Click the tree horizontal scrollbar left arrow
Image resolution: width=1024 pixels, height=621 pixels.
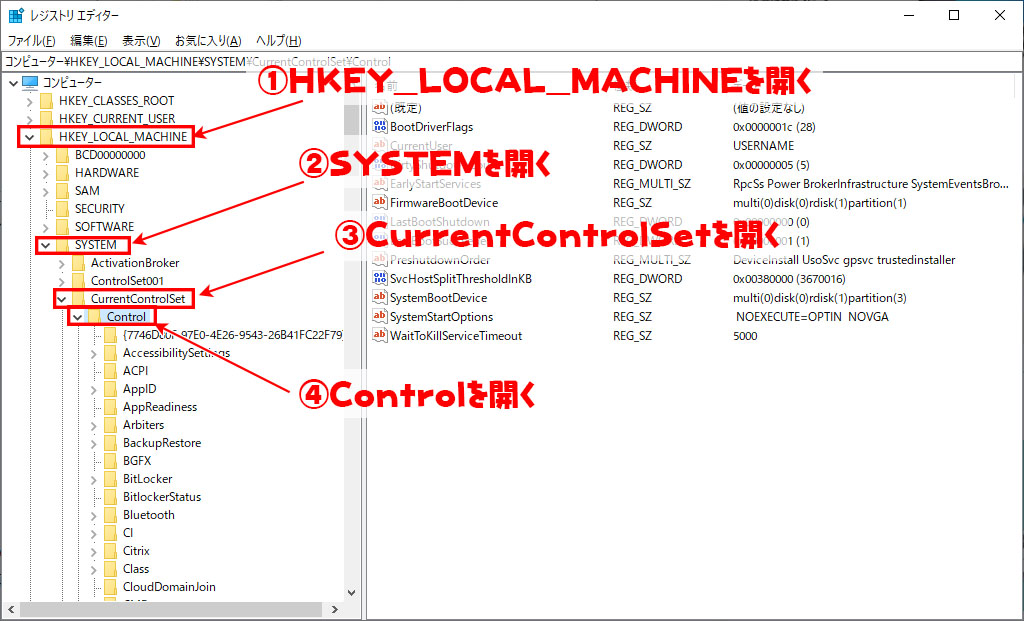[x=10, y=609]
